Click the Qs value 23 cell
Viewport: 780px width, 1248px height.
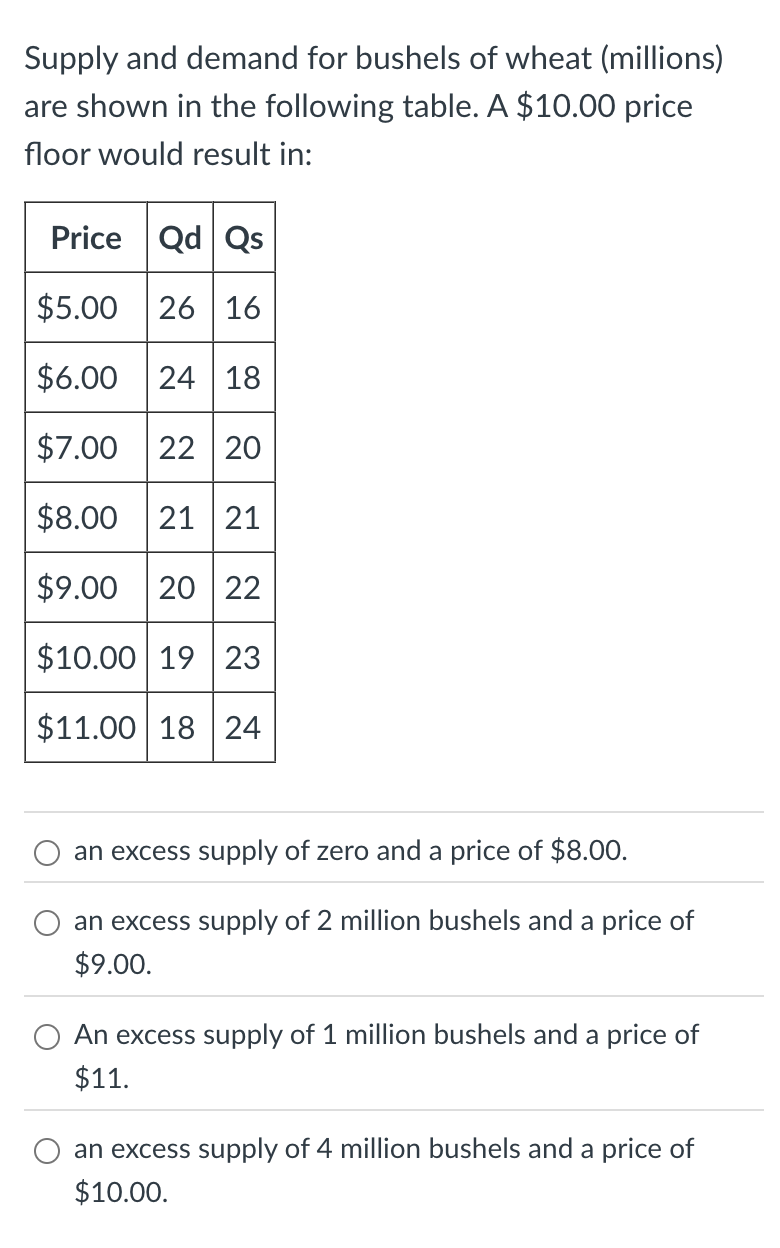click(244, 658)
